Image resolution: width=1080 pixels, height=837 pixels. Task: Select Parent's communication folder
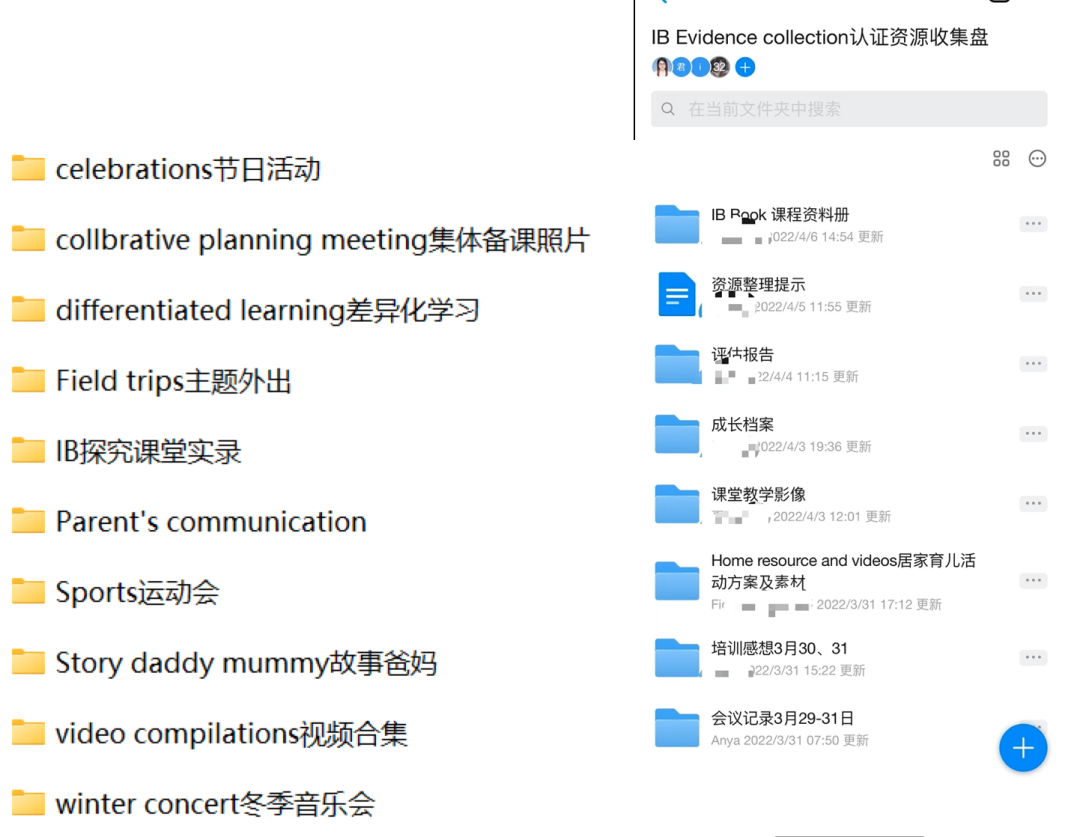point(210,522)
